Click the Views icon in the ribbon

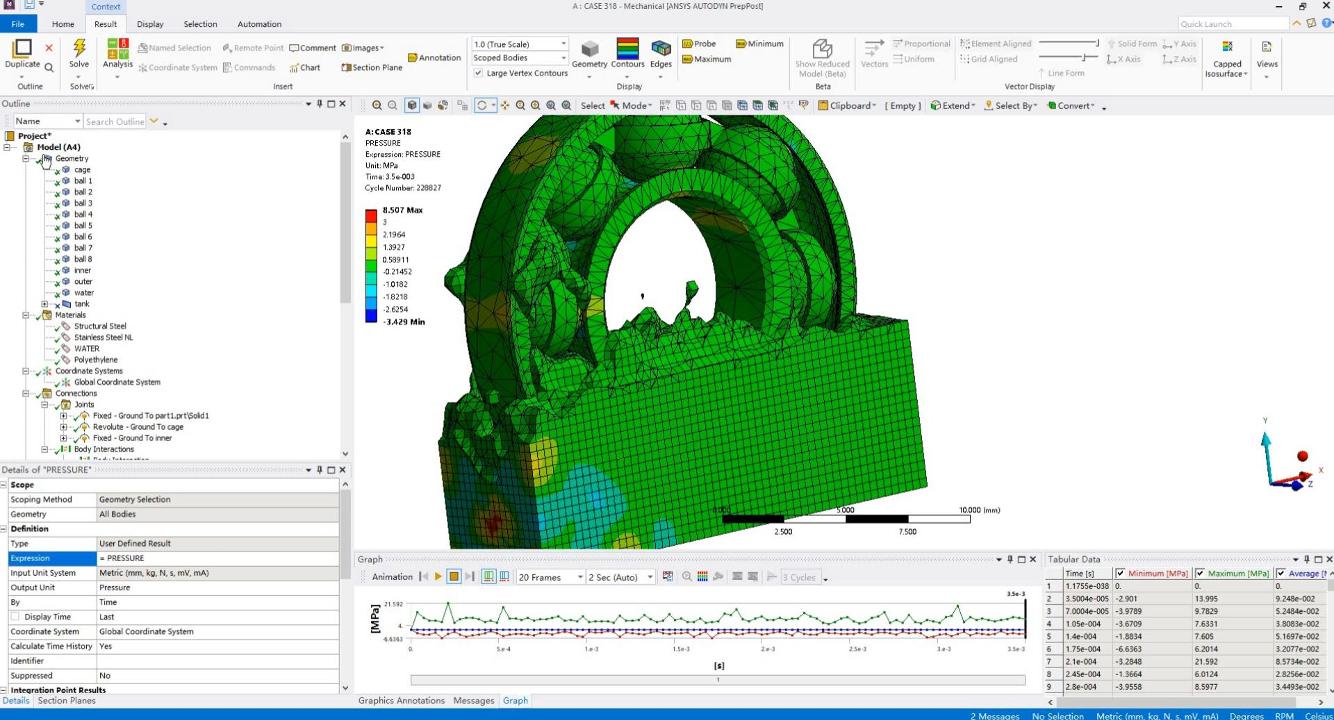[x=1267, y=48]
